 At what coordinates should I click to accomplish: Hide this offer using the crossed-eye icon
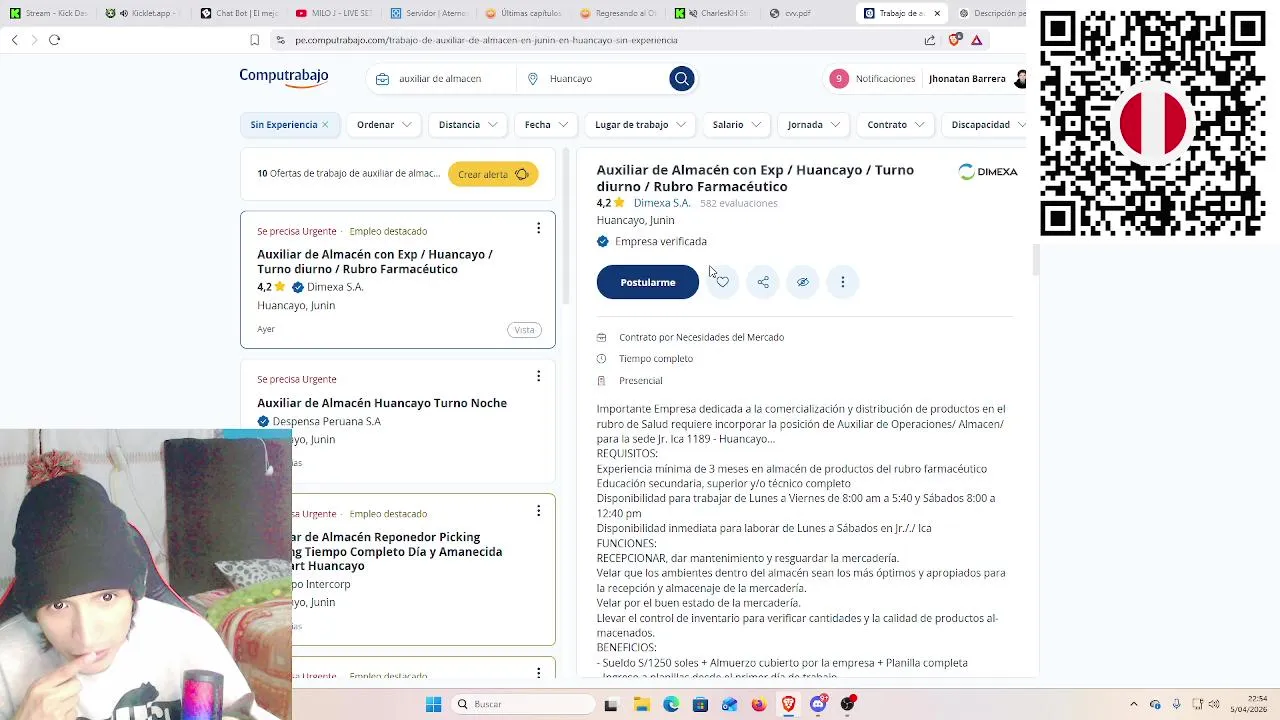(x=803, y=282)
